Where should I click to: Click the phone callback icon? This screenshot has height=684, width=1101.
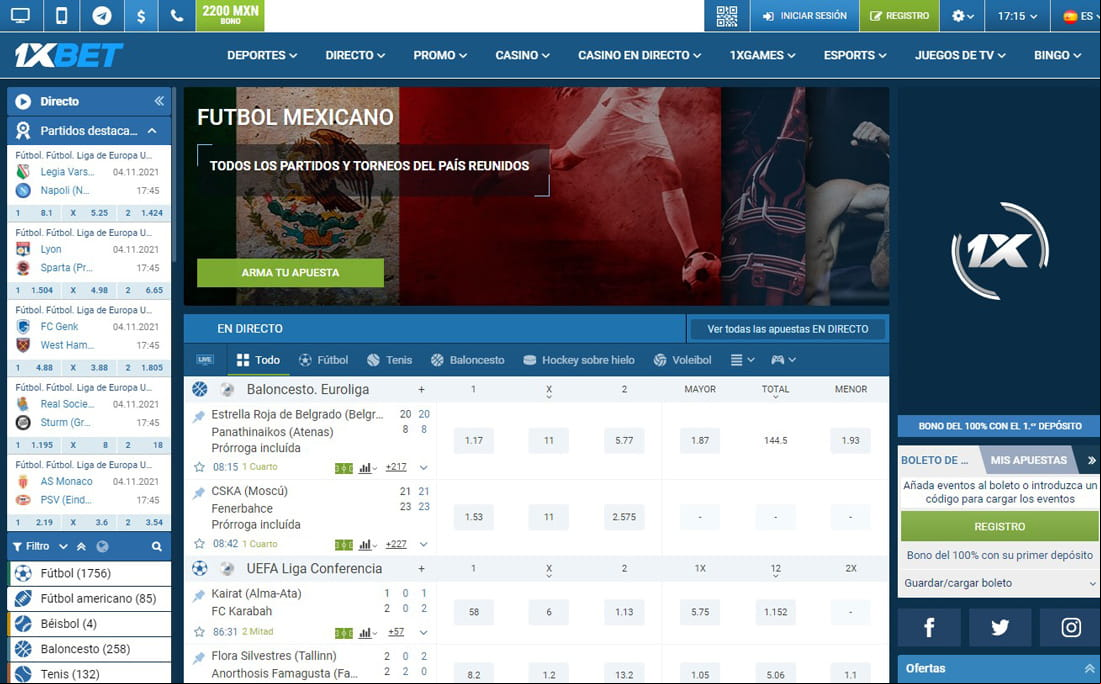(x=177, y=15)
